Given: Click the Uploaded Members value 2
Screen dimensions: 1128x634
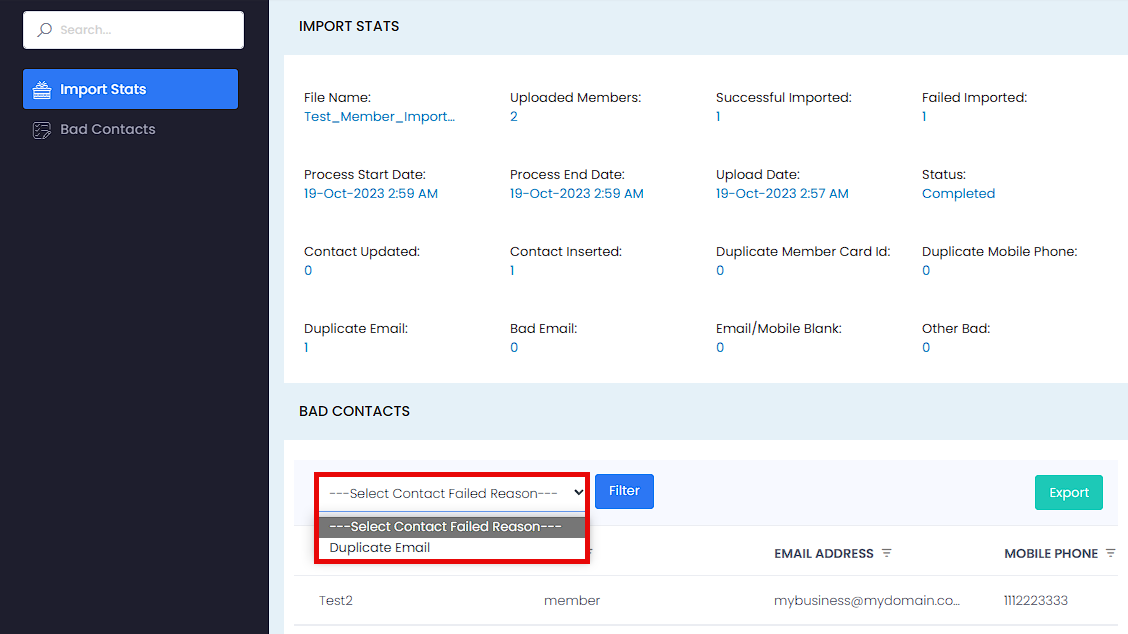Looking at the screenshot, I should (514, 117).
